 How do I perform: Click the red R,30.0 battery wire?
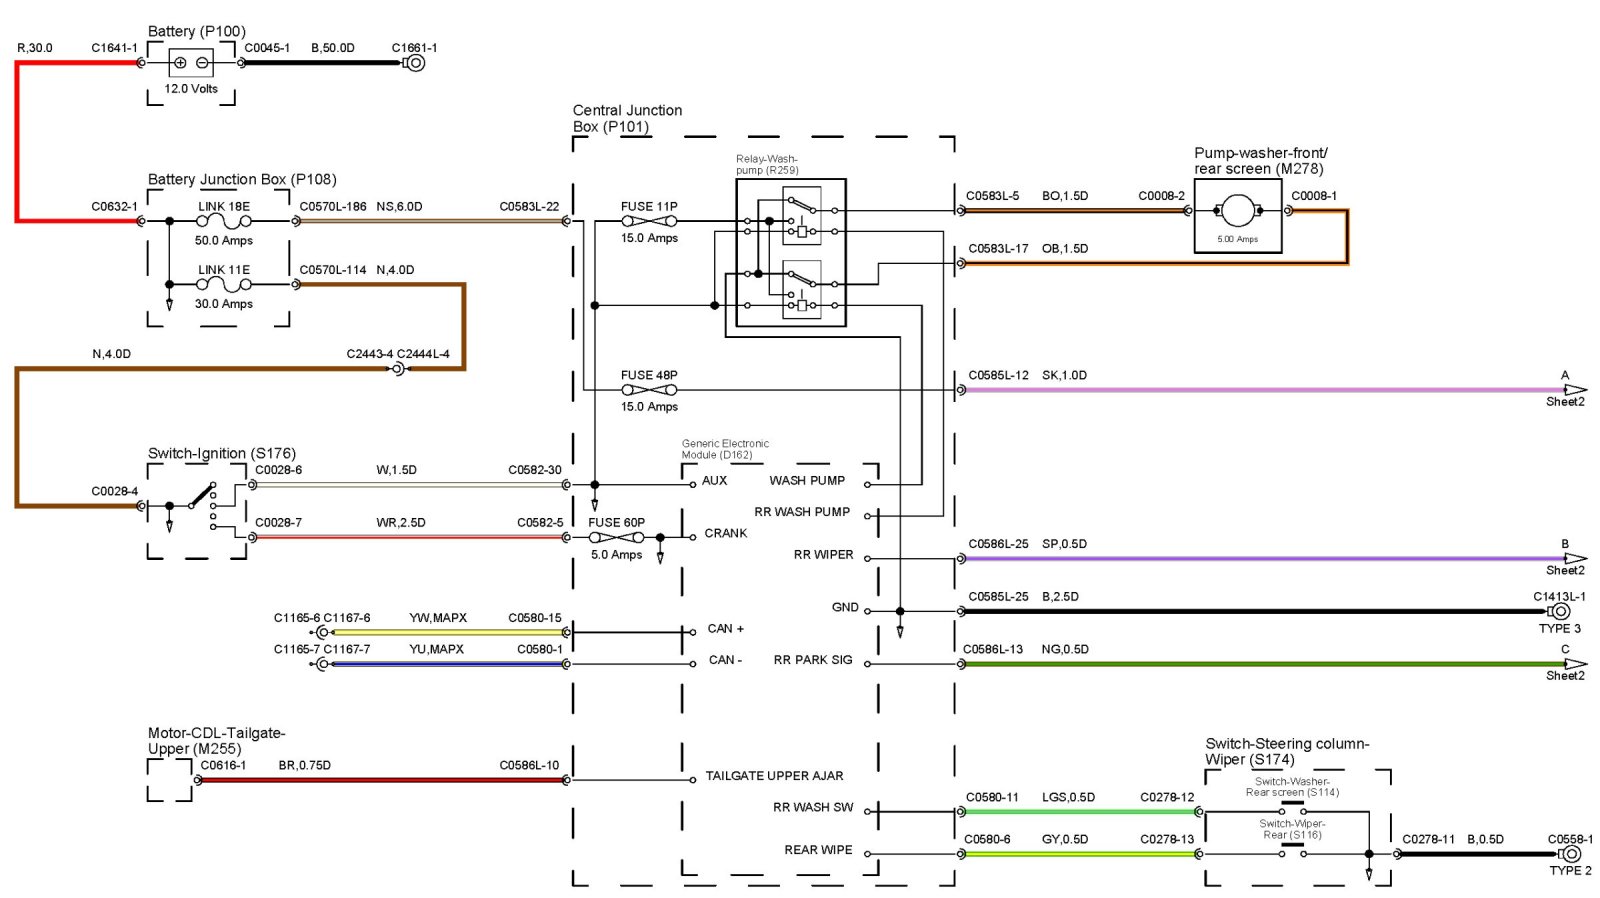pos(17,140)
